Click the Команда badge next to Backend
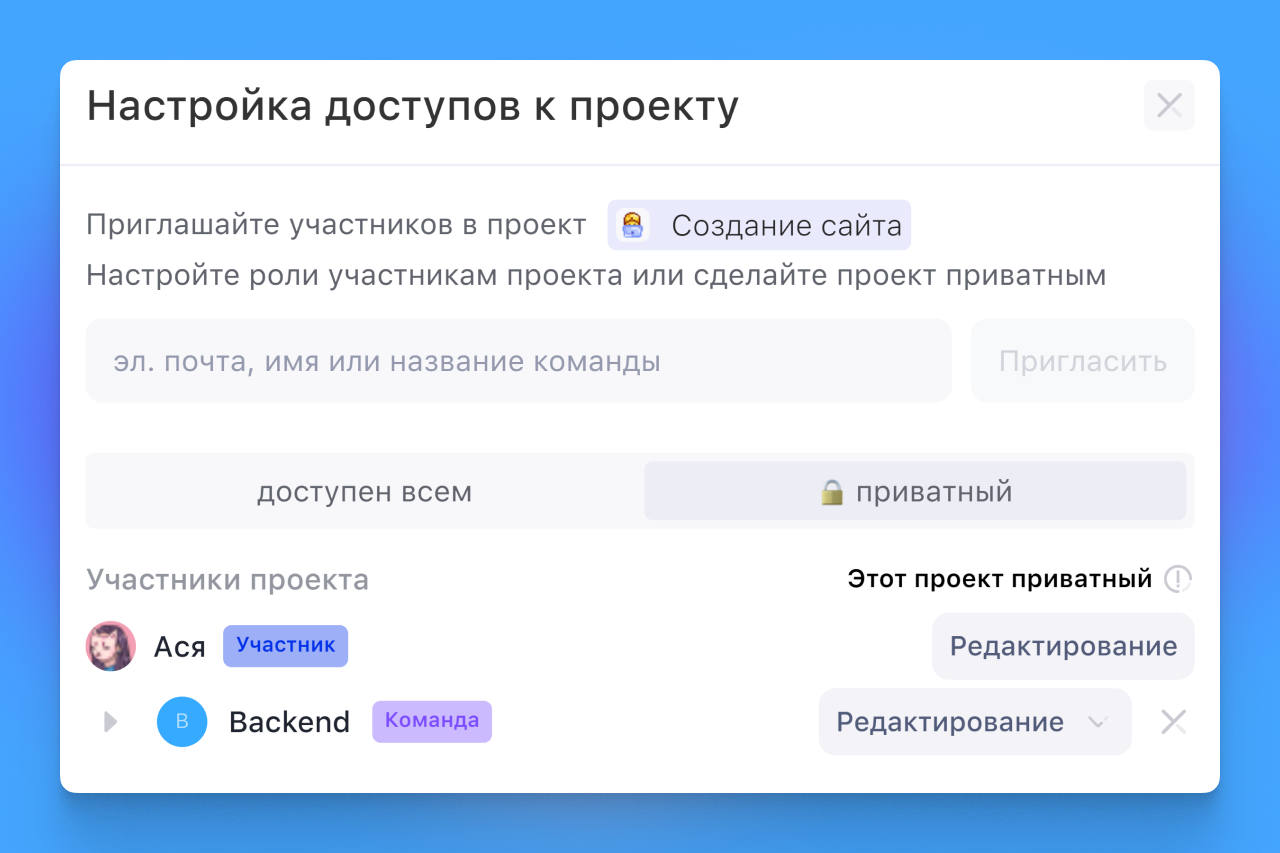Screen dimensions: 1280x853 [x=432, y=721]
